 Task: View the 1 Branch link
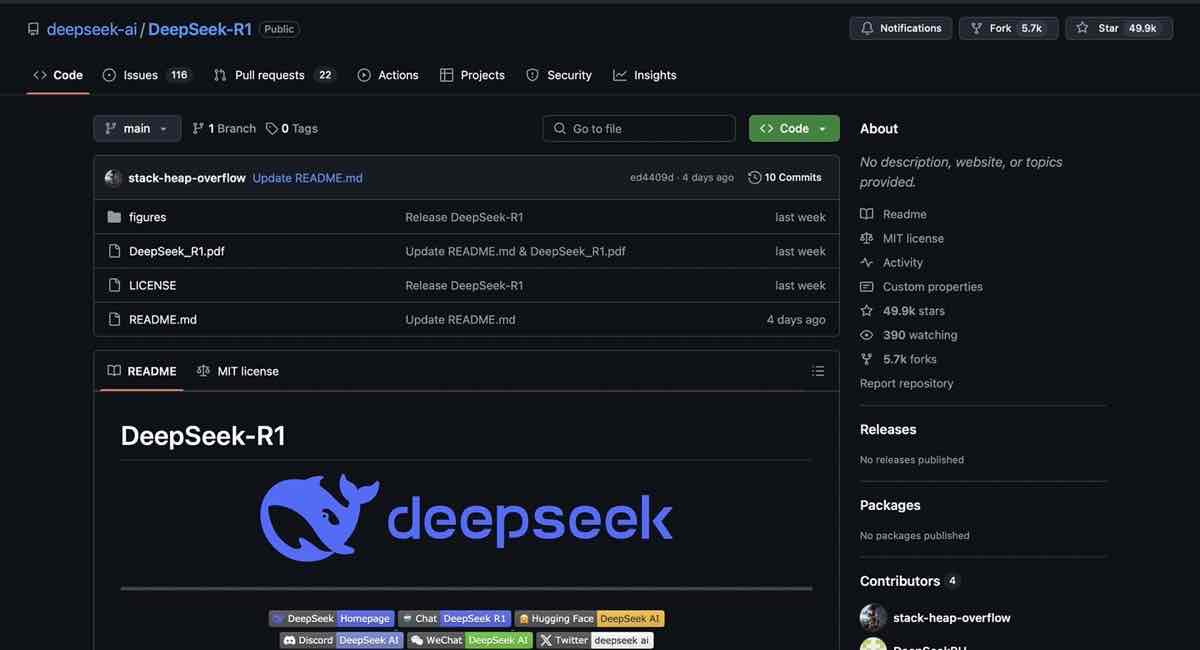224,128
